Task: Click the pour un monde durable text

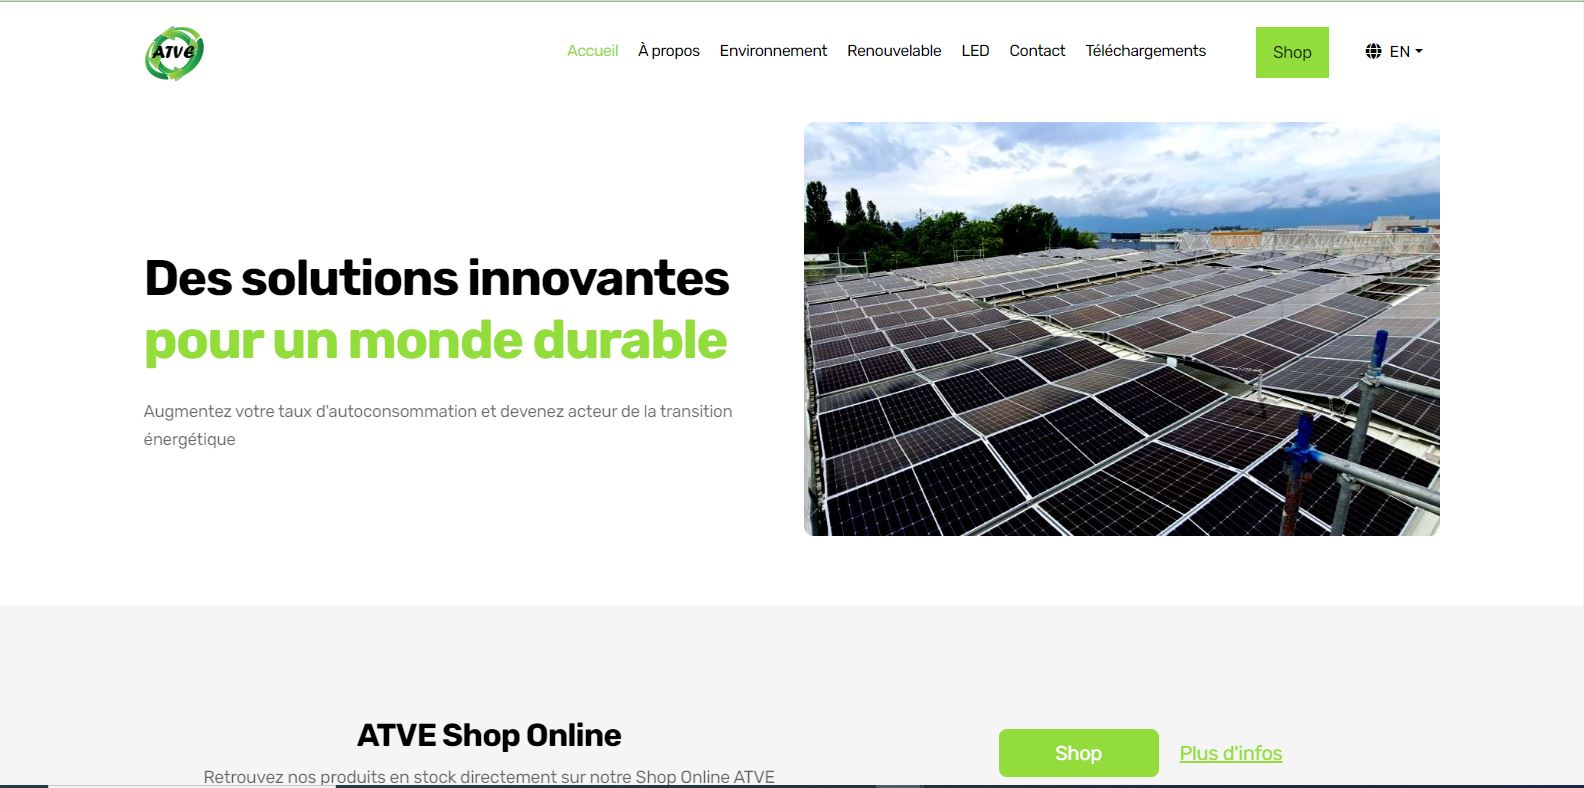Action: 435,340
